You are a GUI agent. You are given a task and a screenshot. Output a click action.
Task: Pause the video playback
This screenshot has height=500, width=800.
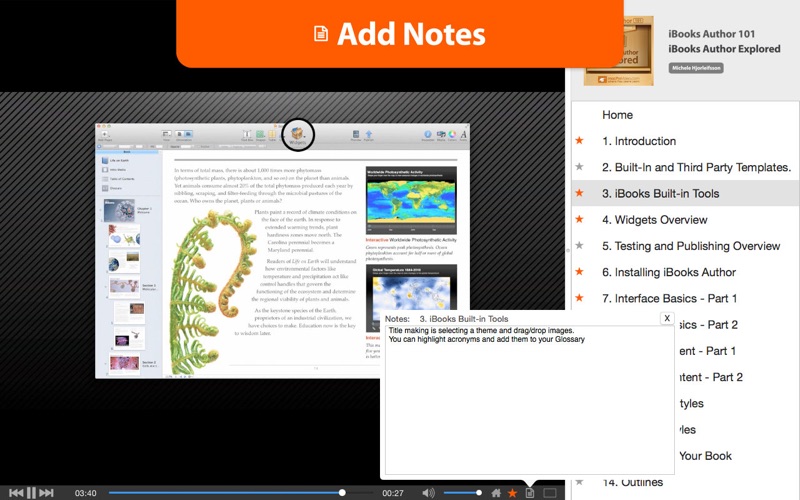(31, 493)
